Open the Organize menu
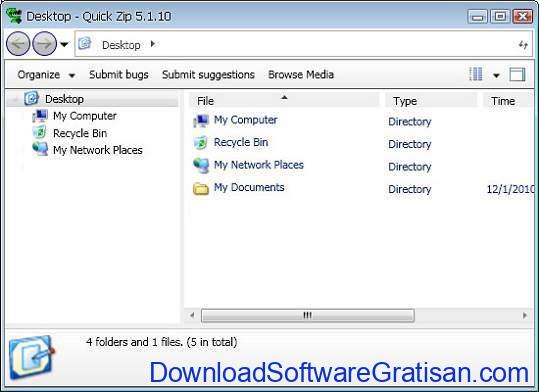 [x=46, y=75]
